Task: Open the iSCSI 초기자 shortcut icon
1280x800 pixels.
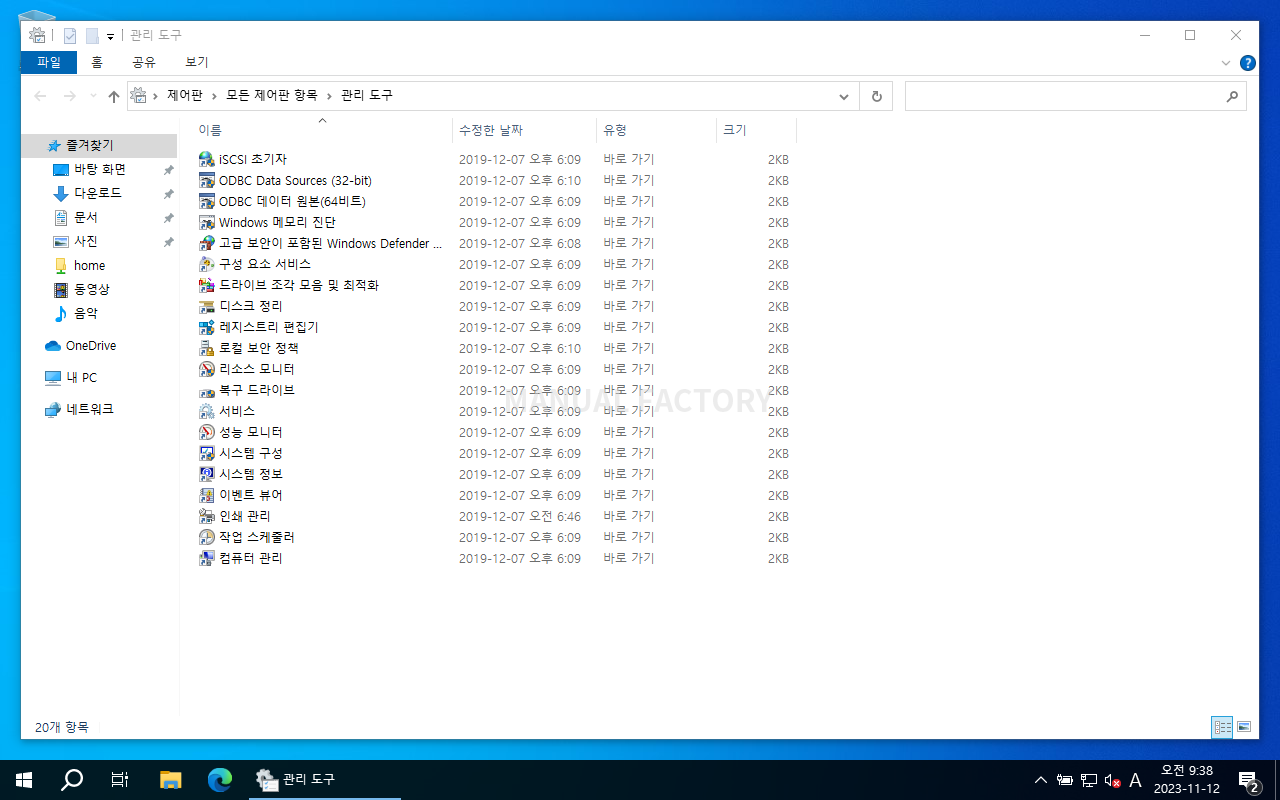Action: tap(207, 159)
